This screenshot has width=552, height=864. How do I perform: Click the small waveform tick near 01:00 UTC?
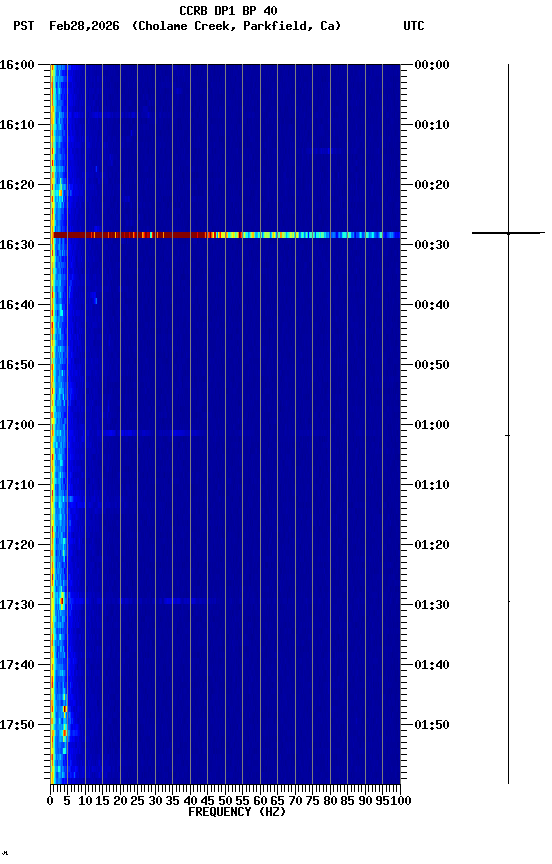508,435
